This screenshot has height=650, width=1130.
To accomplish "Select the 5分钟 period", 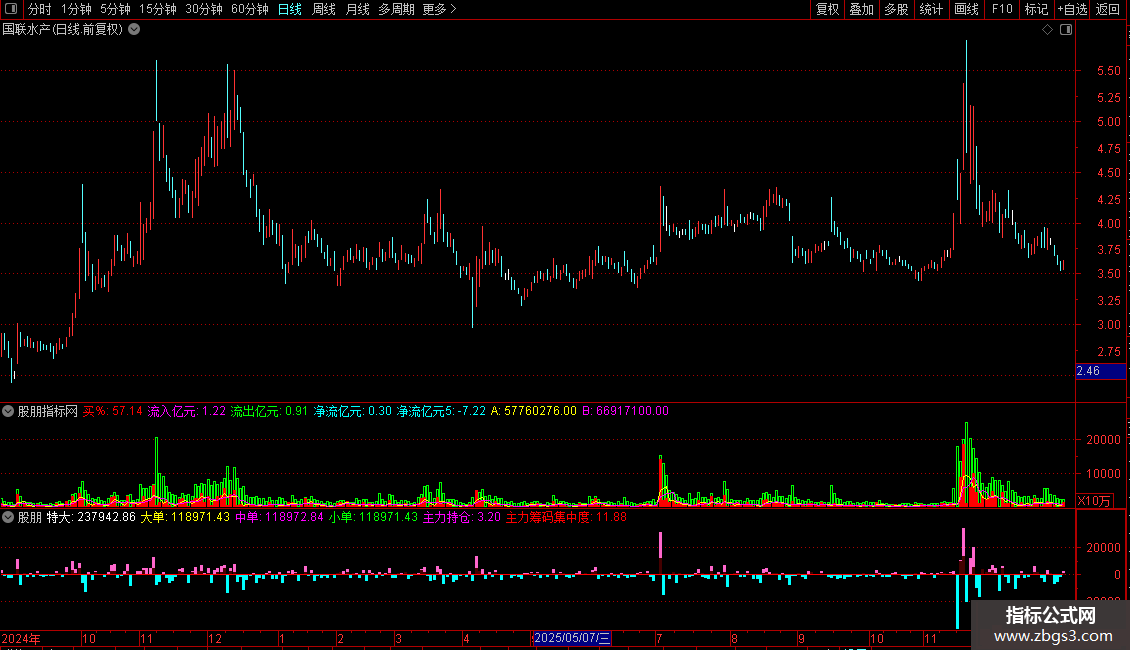I will pyautogui.click(x=115, y=9).
